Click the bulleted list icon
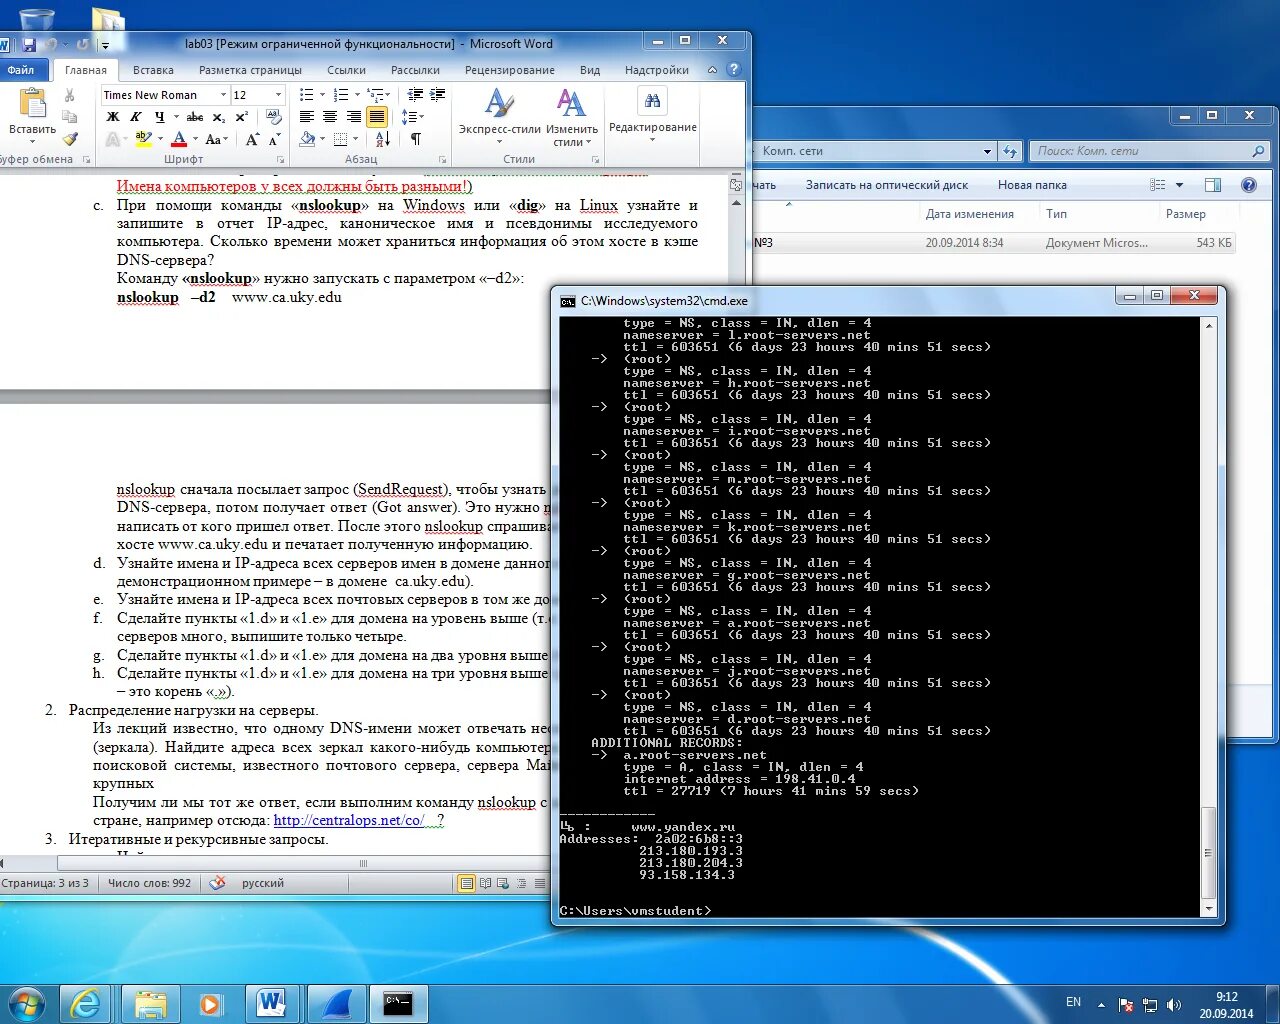 tap(307, 95)
